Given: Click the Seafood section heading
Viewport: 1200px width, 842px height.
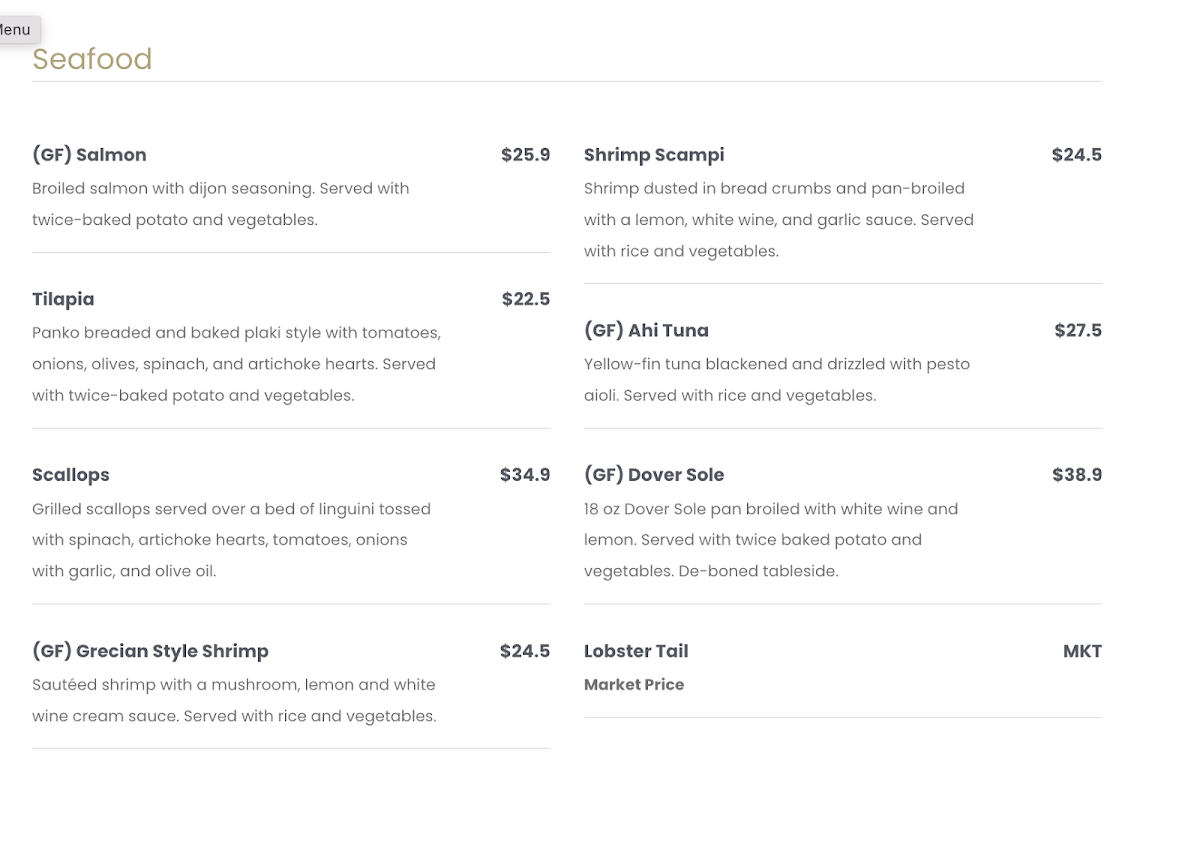Looking at the screenshot, I should [92, 59].
